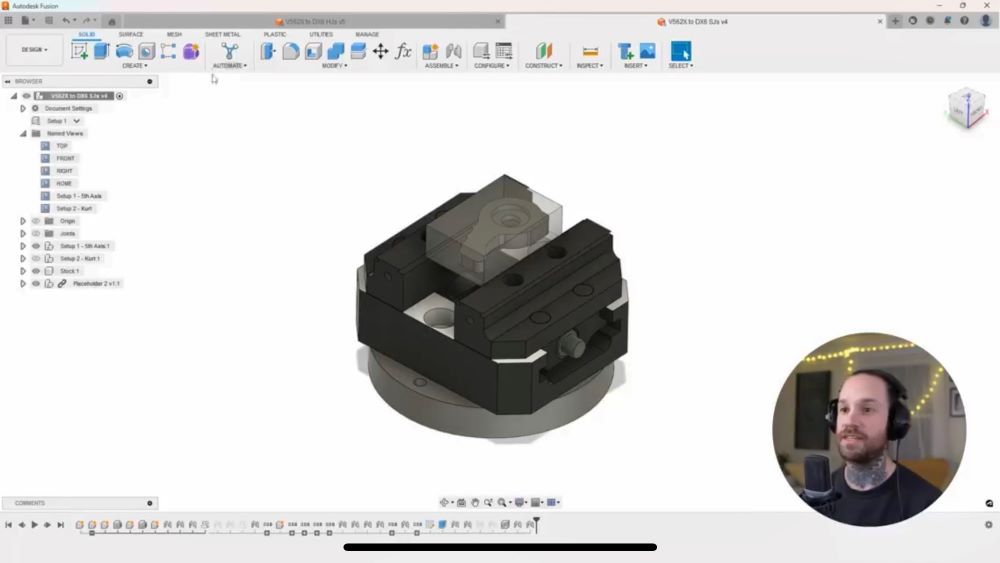Viewport: 1000px width, 563px height.
Task: Select the Fillet tool
Action: pyautogui.click(x=291, y=51)
